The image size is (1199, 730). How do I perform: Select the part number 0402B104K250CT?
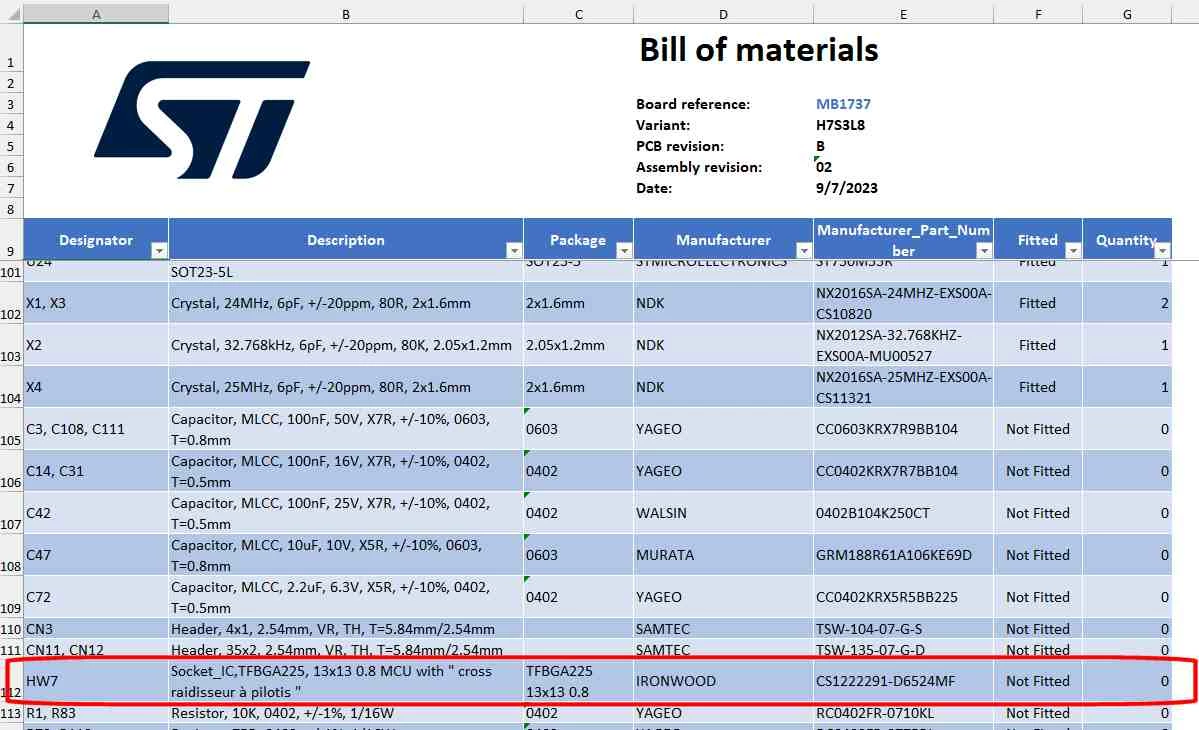click(x=903, y=514)
